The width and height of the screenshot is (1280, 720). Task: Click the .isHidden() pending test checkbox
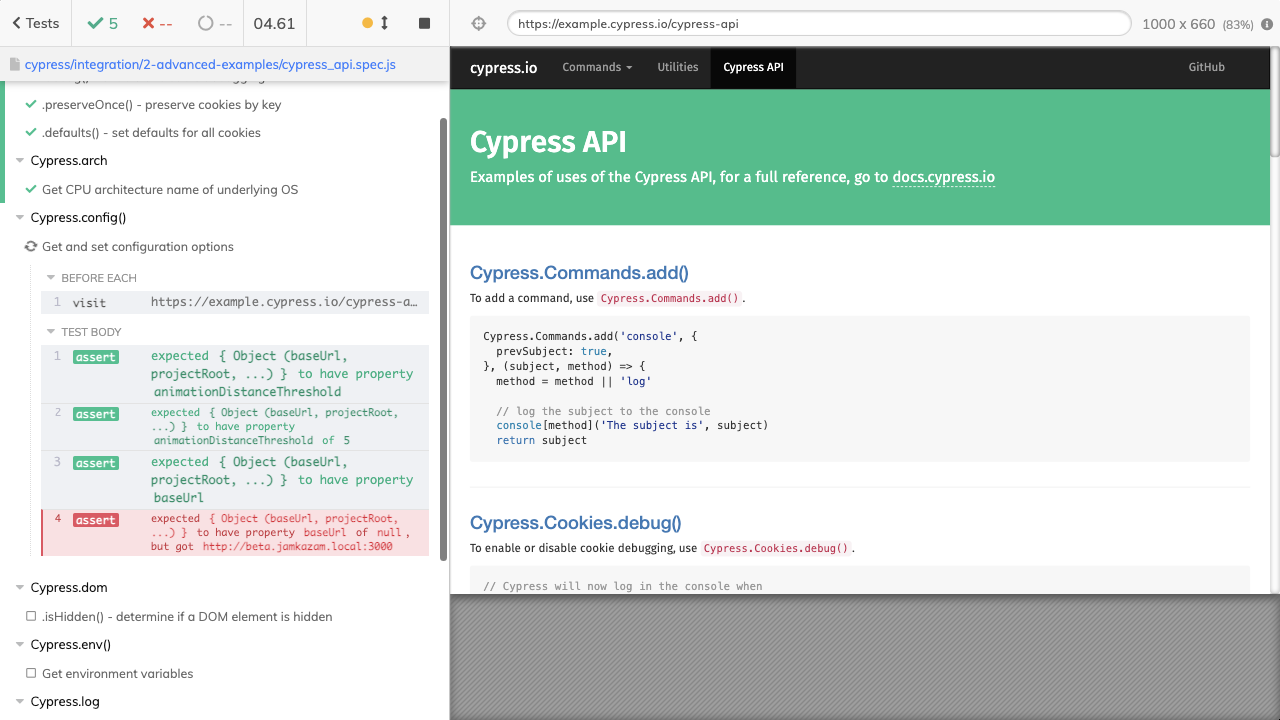(x=31, y=617)
